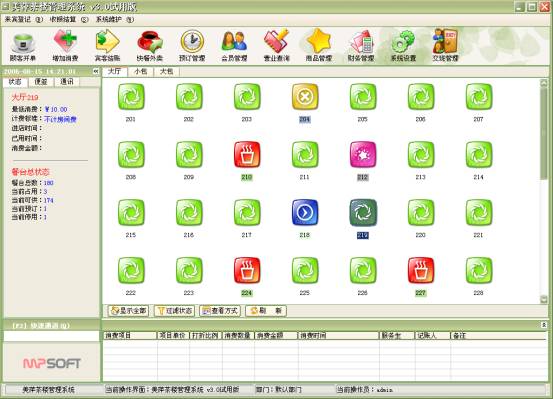The height and width of the screenshot is (399, 553).
Task: Click the 过滤状态 filter button
Action: 175,311
